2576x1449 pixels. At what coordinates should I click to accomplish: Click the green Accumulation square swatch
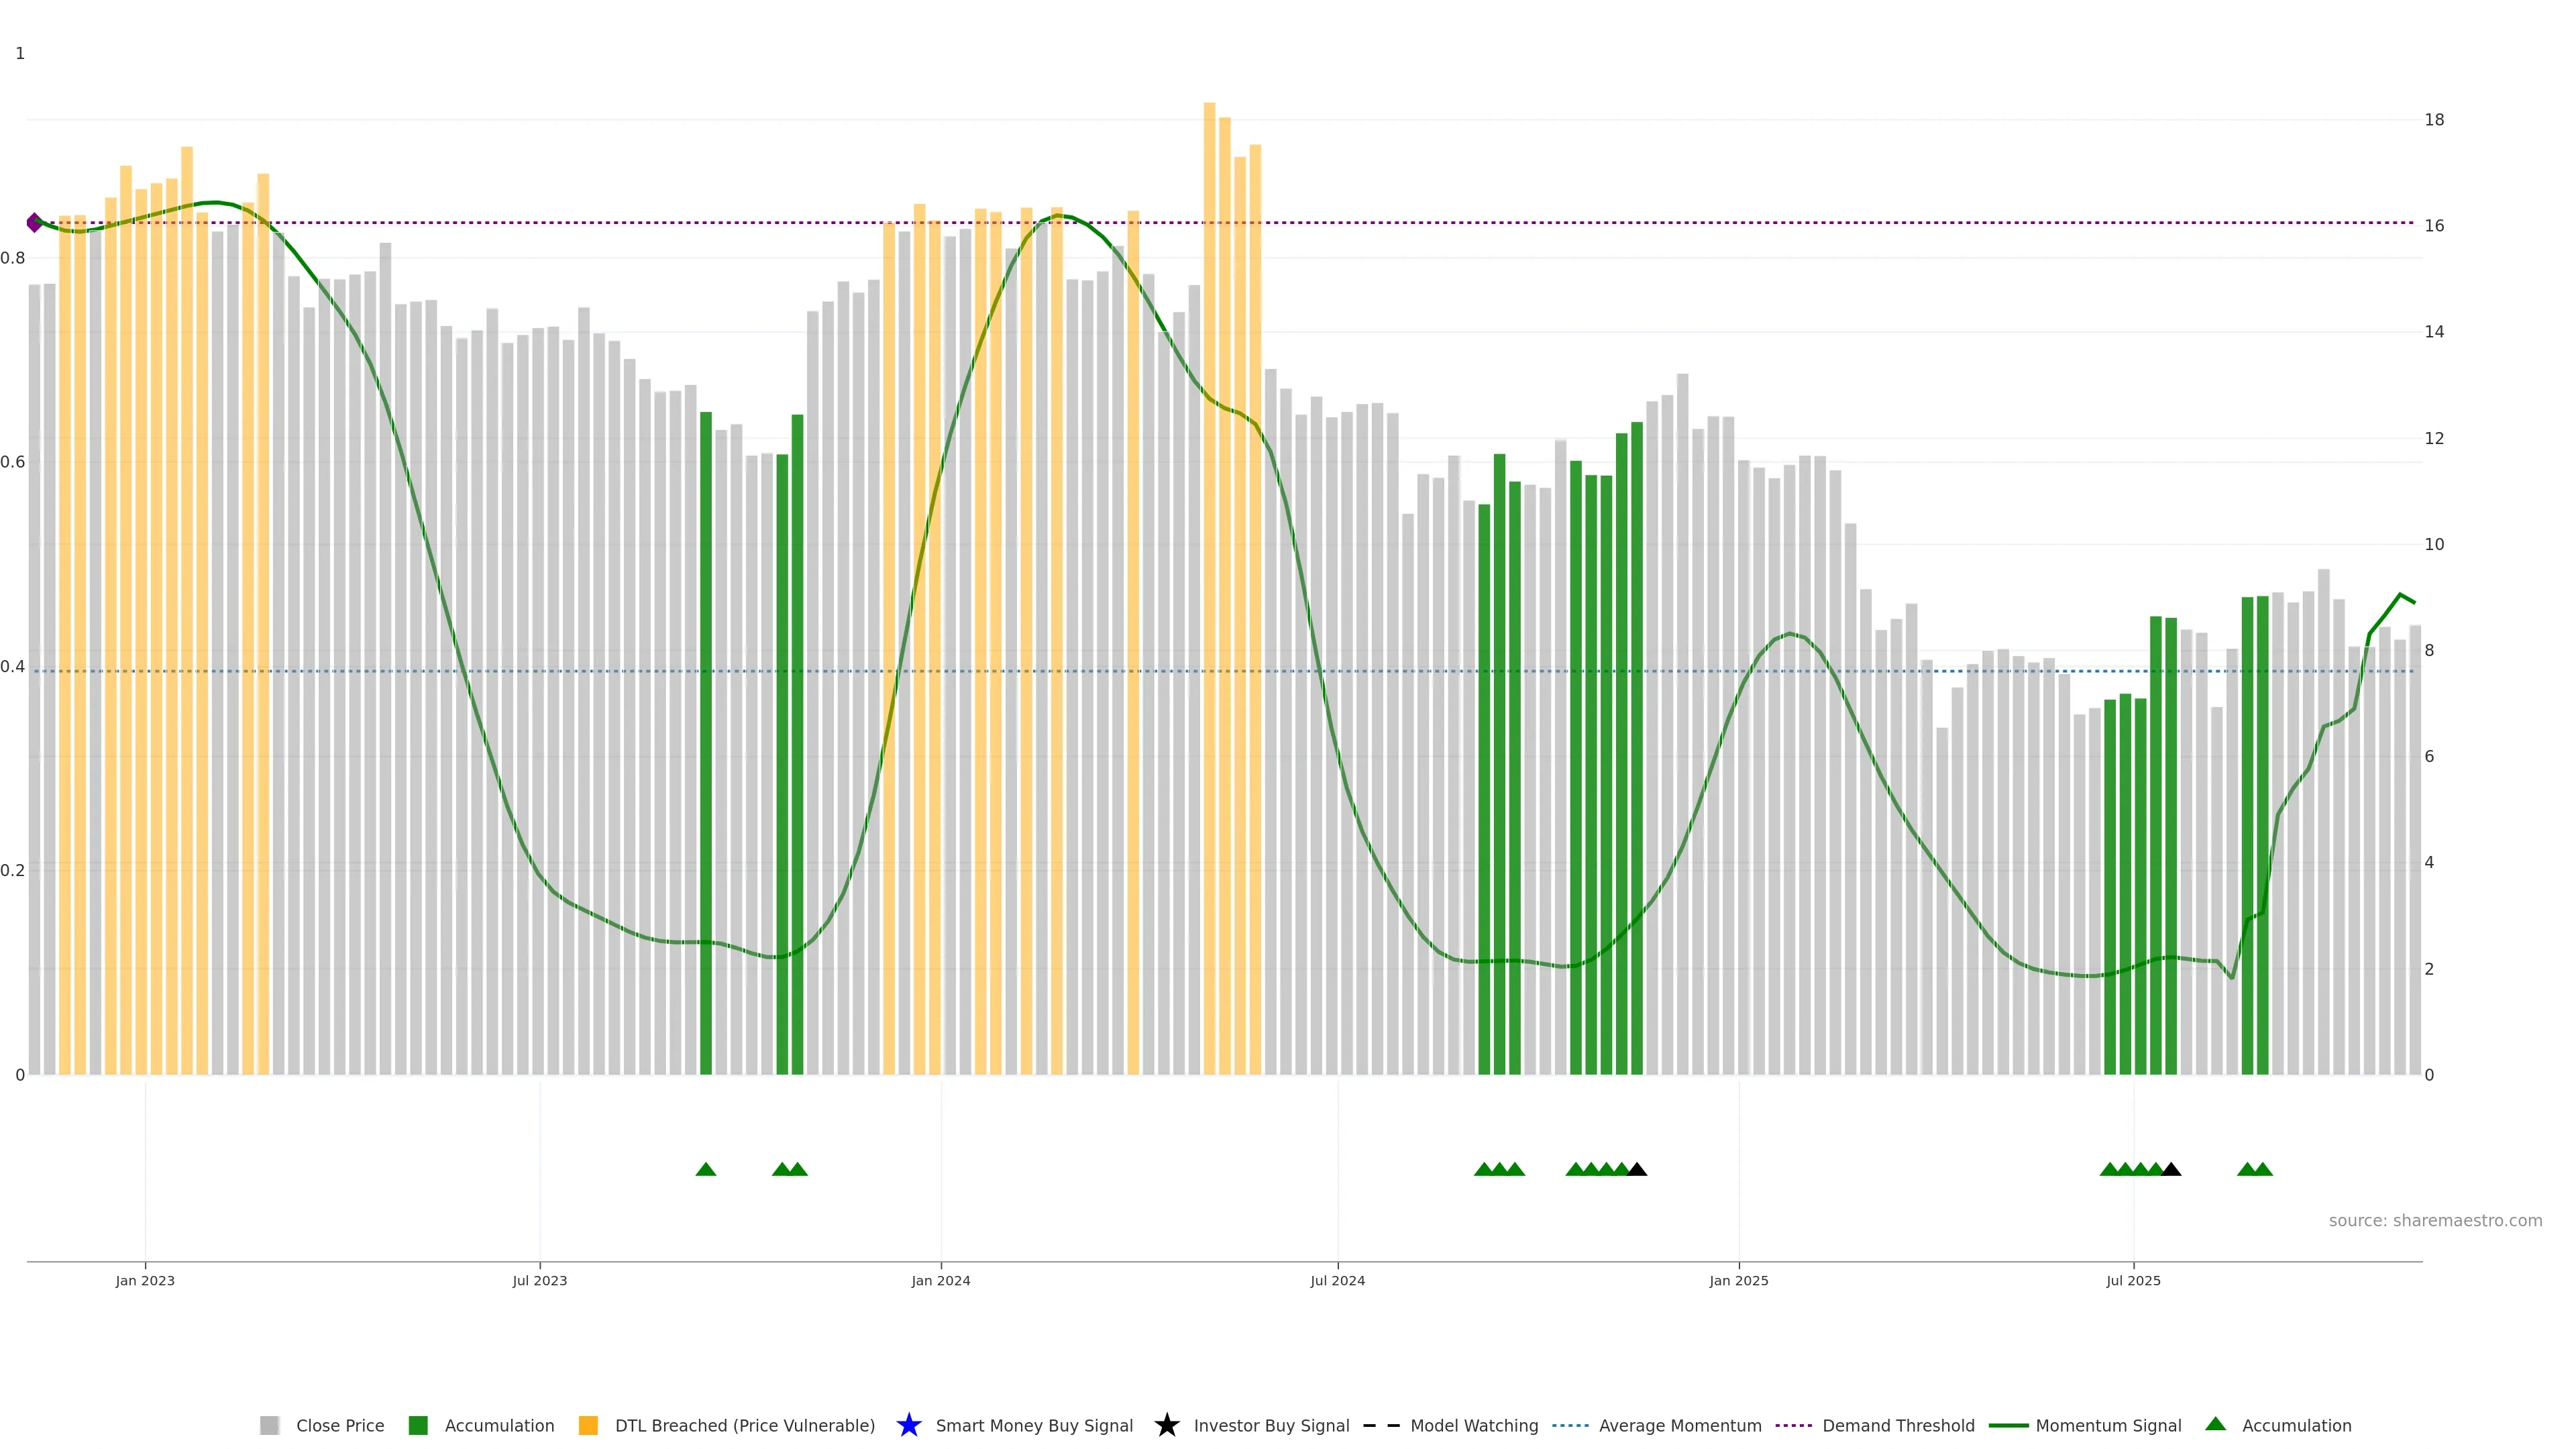(418, 1425)
